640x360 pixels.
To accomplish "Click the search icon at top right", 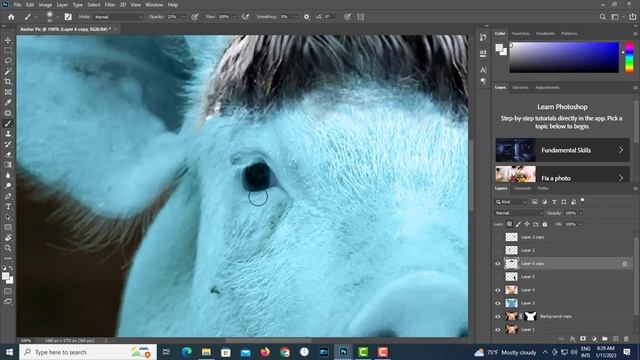I will 602,17.
